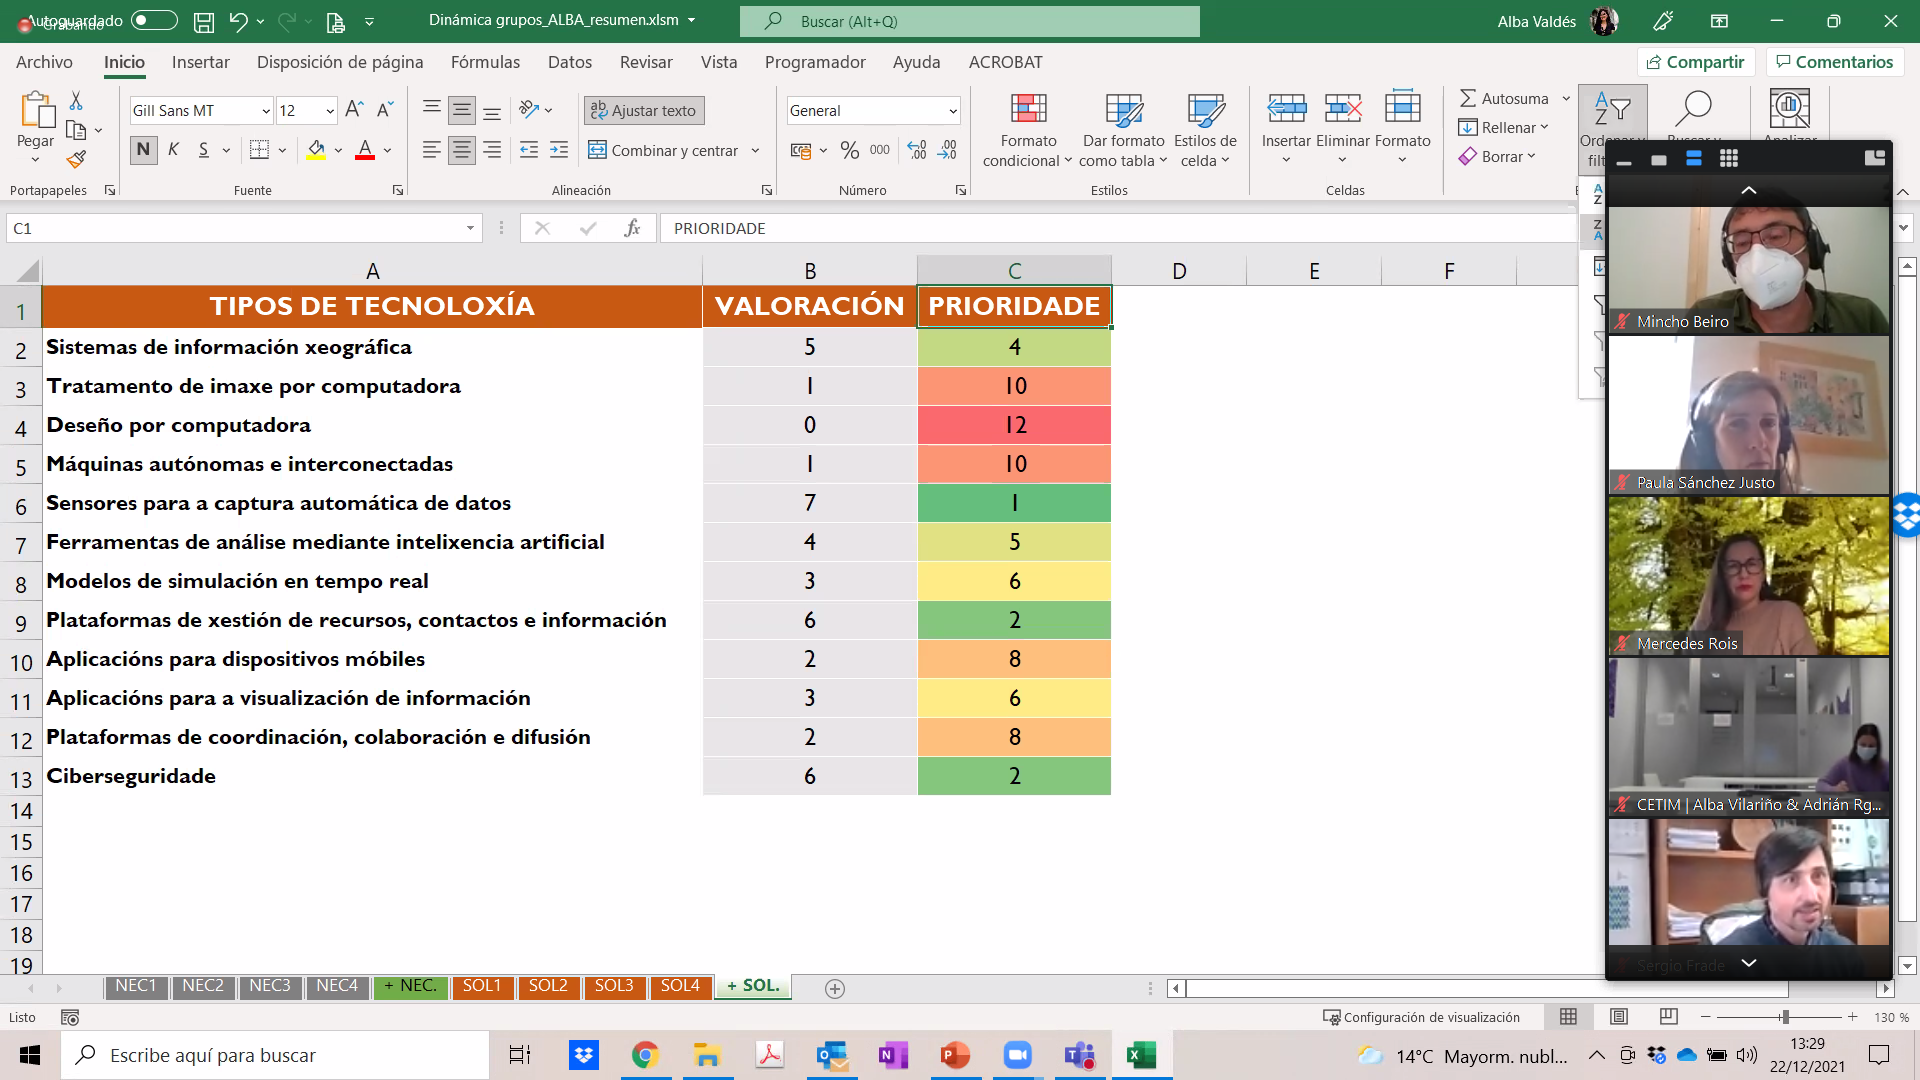Click the Format Painter brush icon

(x=76, y=159)
